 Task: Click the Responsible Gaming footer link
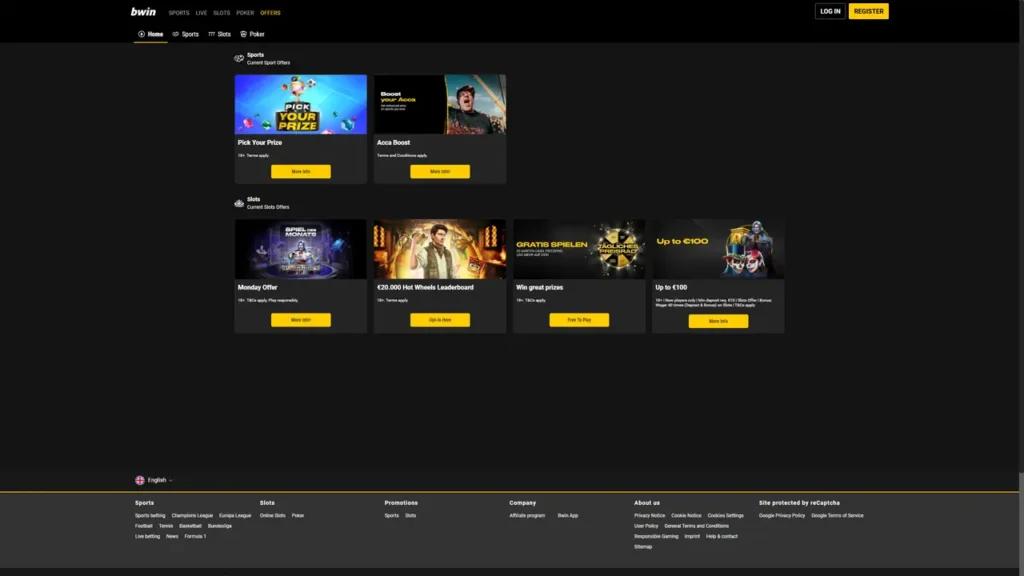point(656,536)
